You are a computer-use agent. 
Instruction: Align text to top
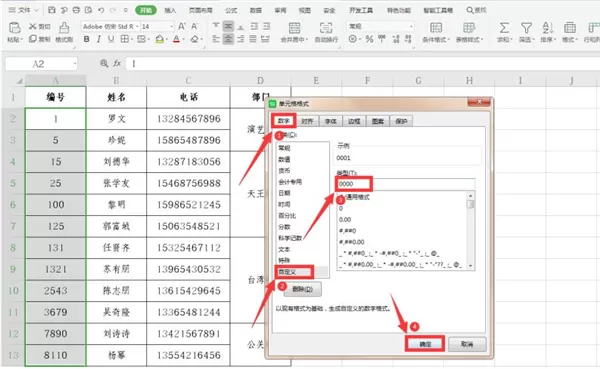pos(216,26)
